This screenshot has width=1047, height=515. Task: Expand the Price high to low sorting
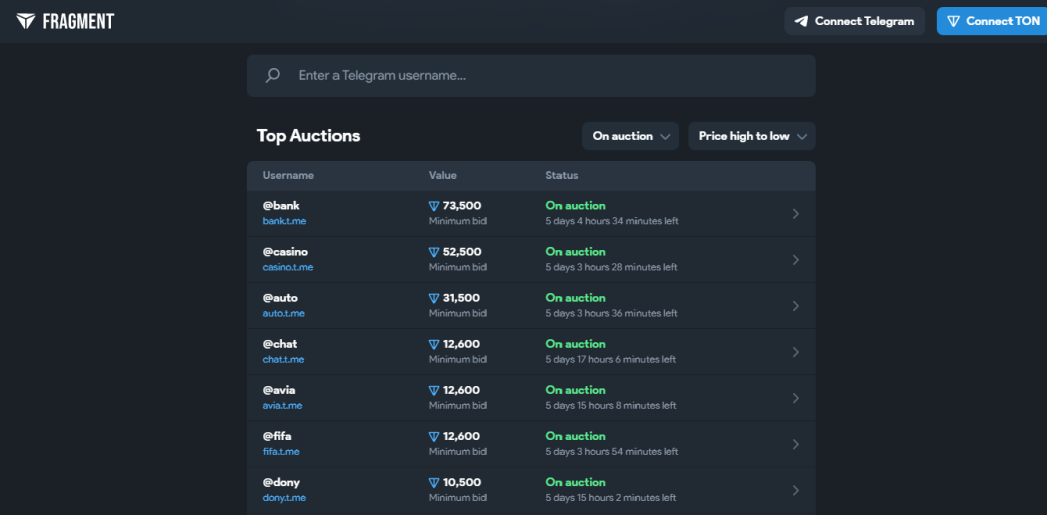[752, 136]
